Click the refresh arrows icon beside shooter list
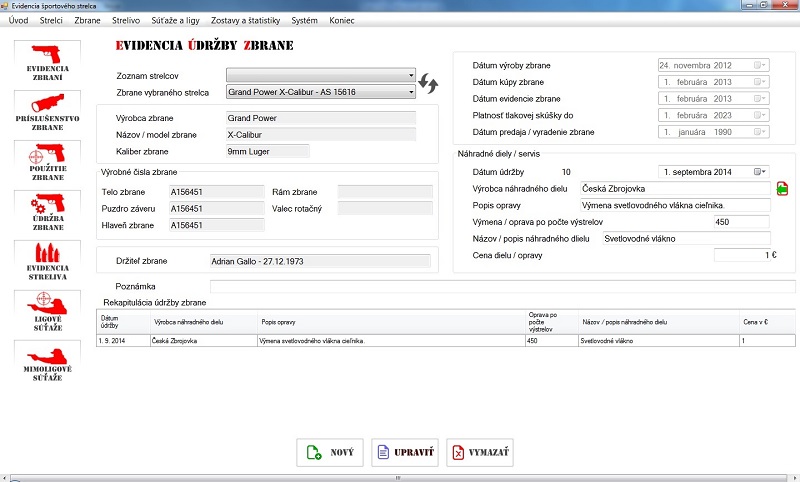This screenshot has width=800, height=482. (x=430, y=83)
